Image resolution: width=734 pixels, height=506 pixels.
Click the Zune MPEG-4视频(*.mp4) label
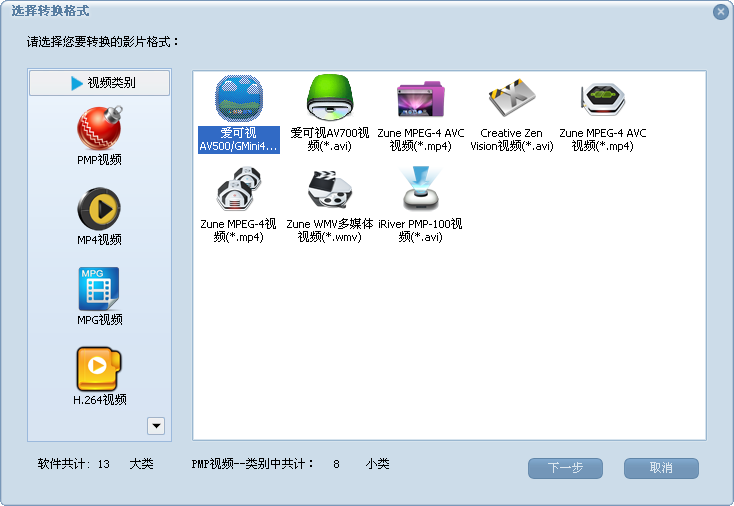click(238, 230)
